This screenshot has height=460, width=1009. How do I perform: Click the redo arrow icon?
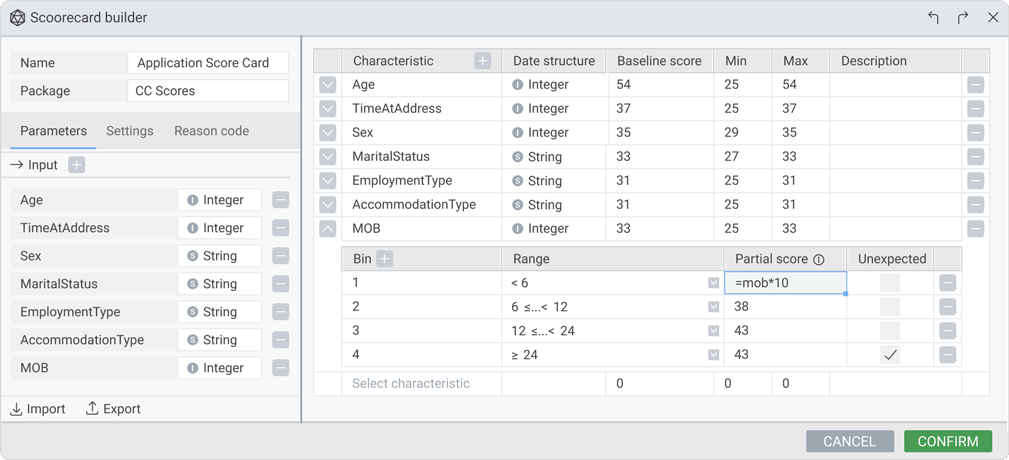coord(963,18)
